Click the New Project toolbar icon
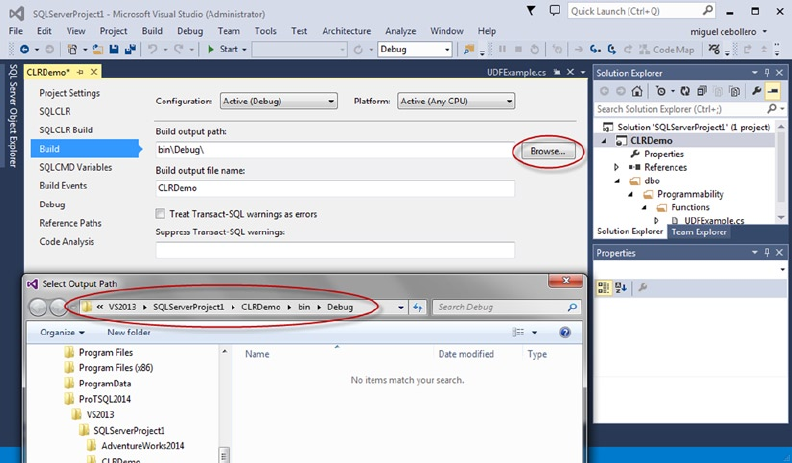 pyautogui.click(x=72, y=49)
